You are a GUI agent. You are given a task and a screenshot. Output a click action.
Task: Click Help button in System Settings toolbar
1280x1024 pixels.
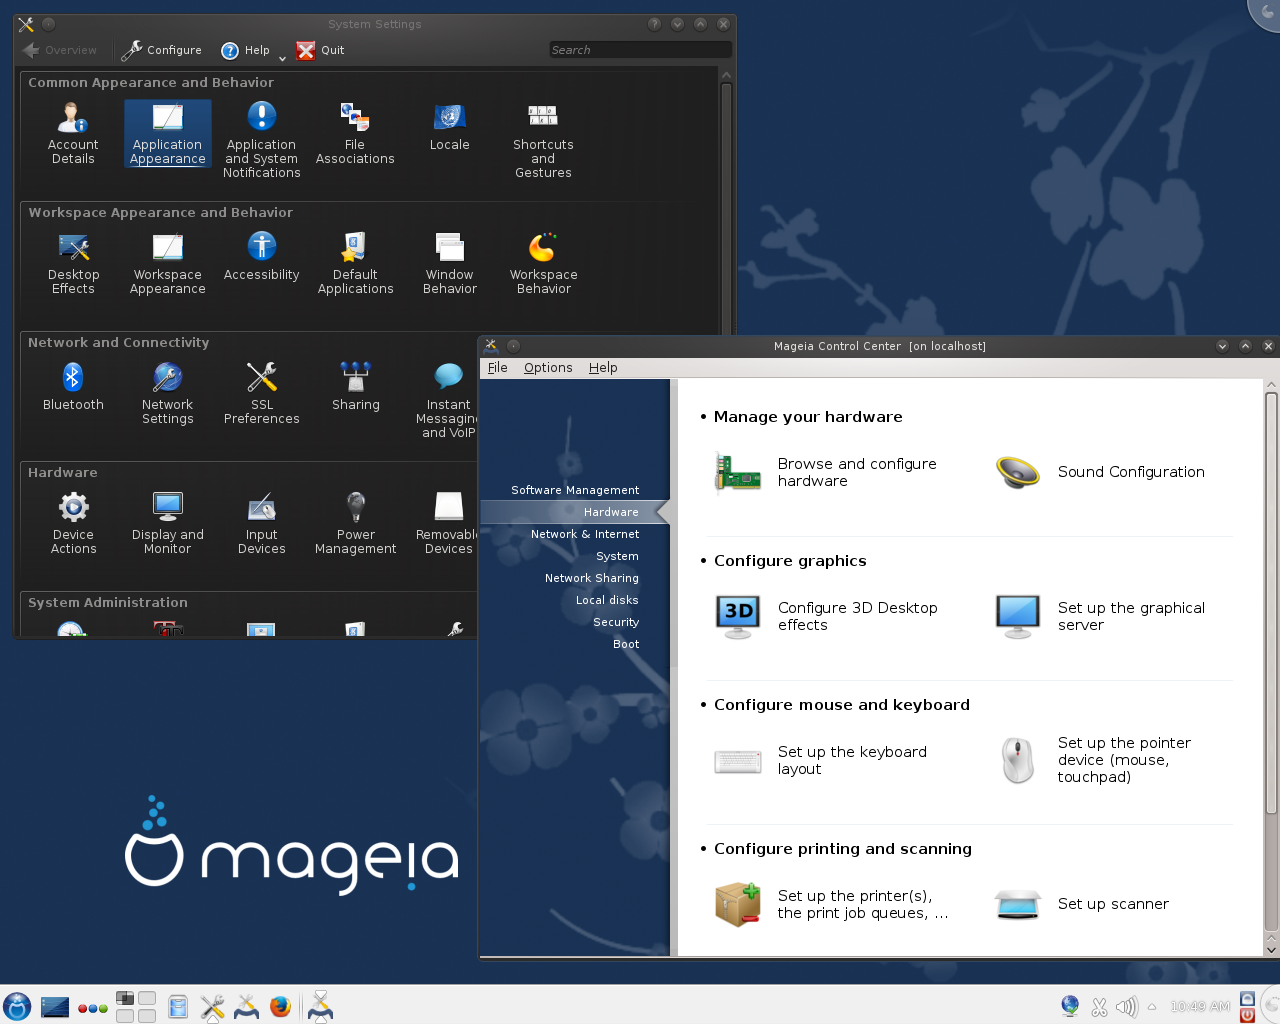(246, 50)
